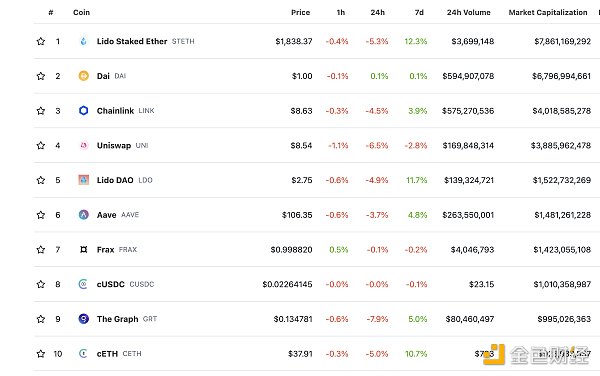Sort by 7d change column header

[419, 12]
